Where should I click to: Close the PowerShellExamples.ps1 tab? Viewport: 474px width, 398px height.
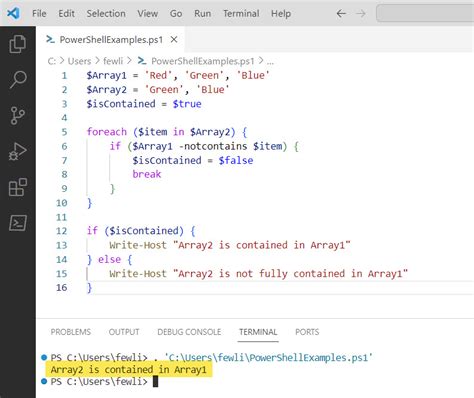(x=174, y=40)
